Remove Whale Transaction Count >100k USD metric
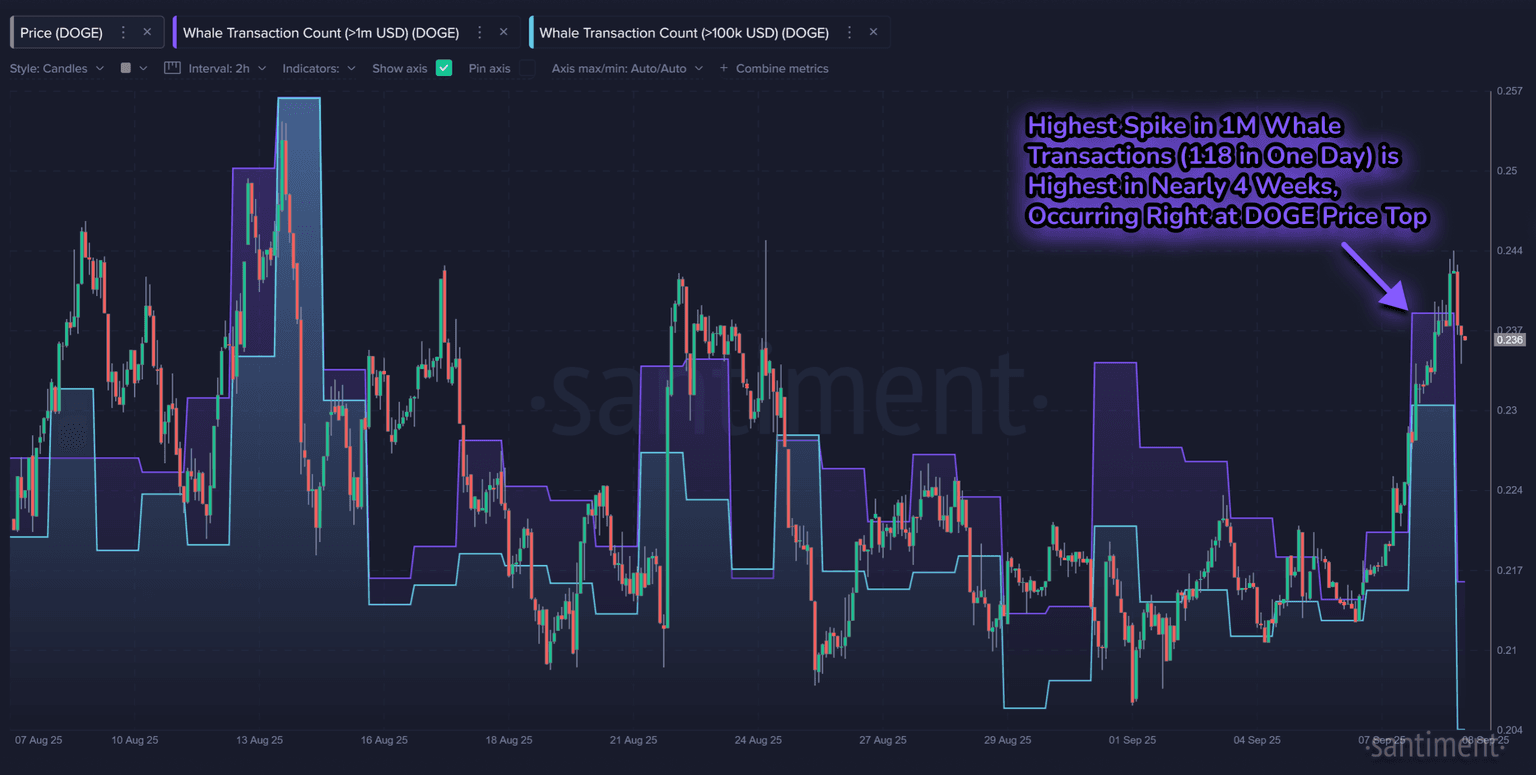This screenshot has width=1536, height=775. (873, 33)
